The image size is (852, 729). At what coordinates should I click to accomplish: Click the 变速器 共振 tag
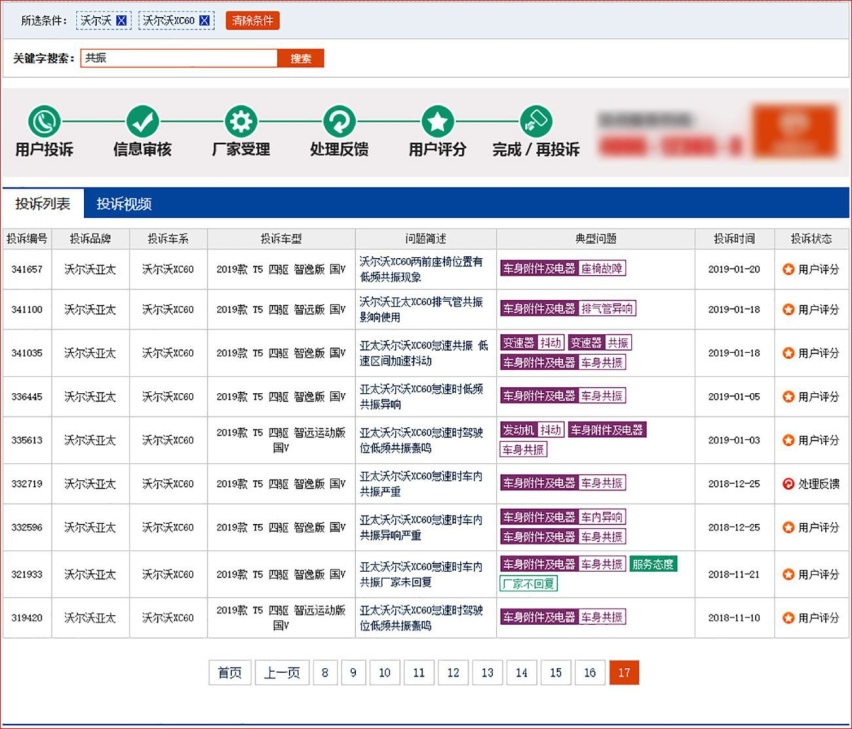point(600,343)
